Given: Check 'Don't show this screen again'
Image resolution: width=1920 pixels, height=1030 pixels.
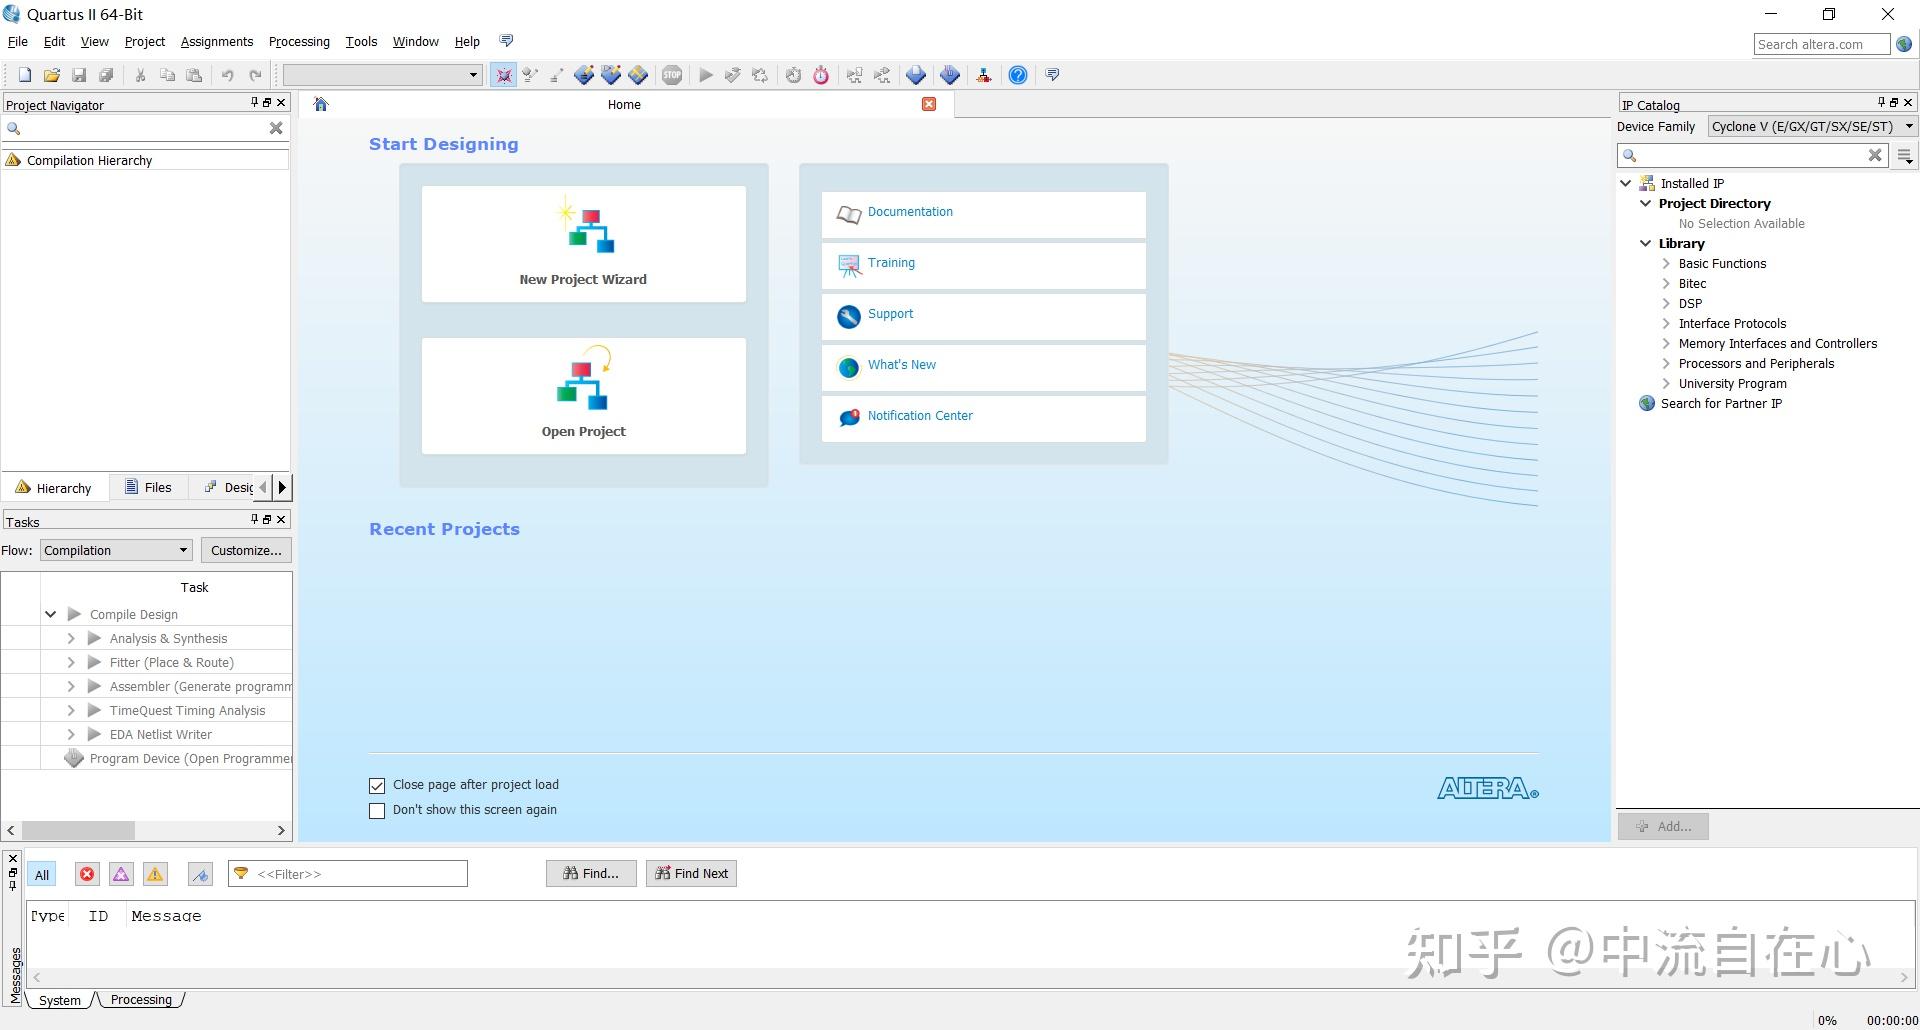Looking at the screenshot, I should click(x=377, y=811).
